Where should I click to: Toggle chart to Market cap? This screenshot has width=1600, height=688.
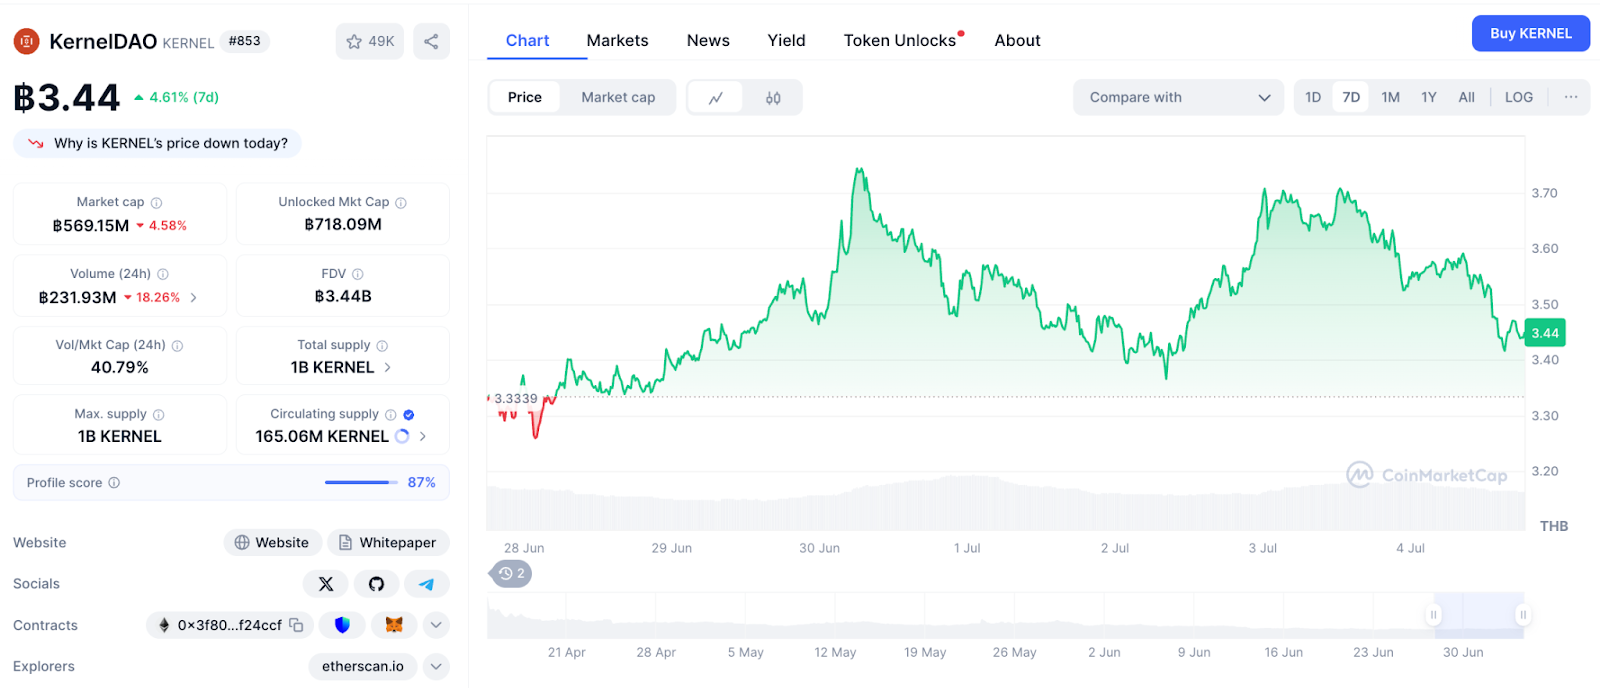618,97
